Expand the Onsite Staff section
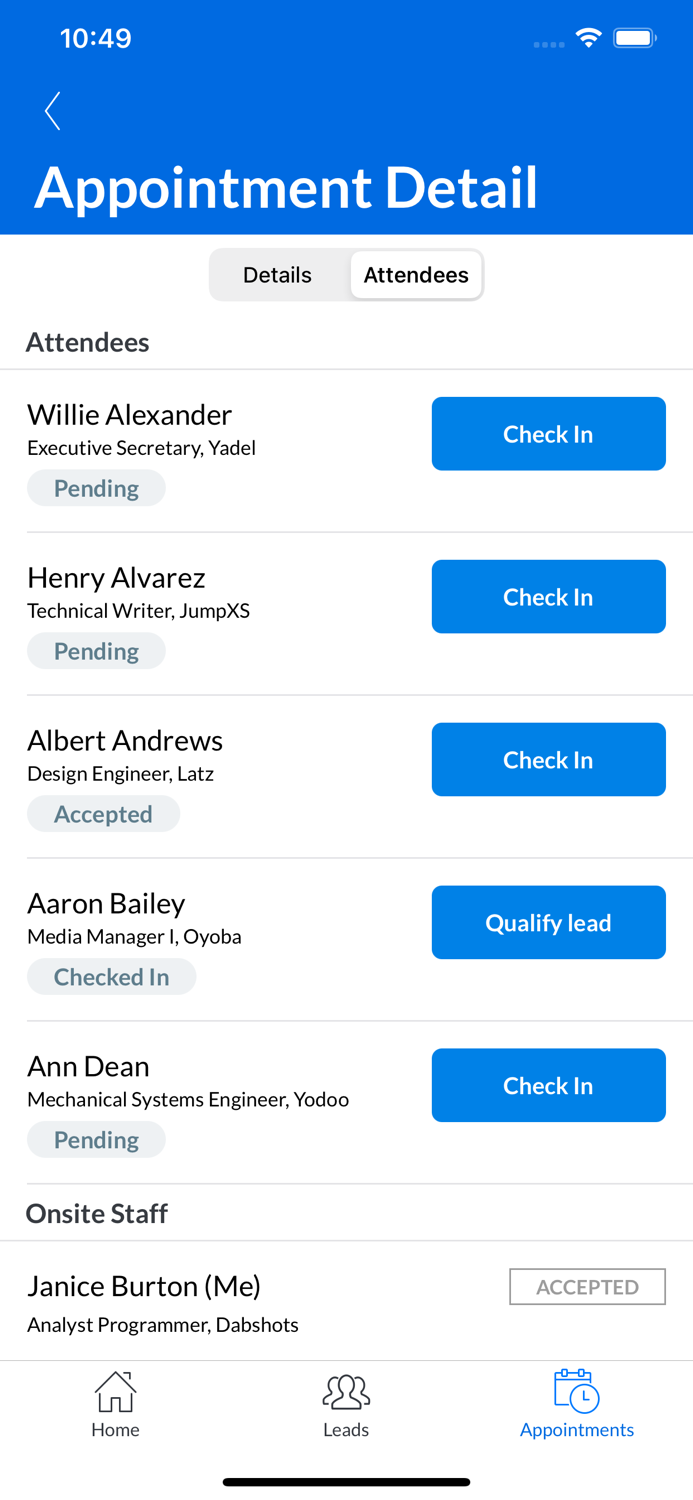 tap(96, 1213)
